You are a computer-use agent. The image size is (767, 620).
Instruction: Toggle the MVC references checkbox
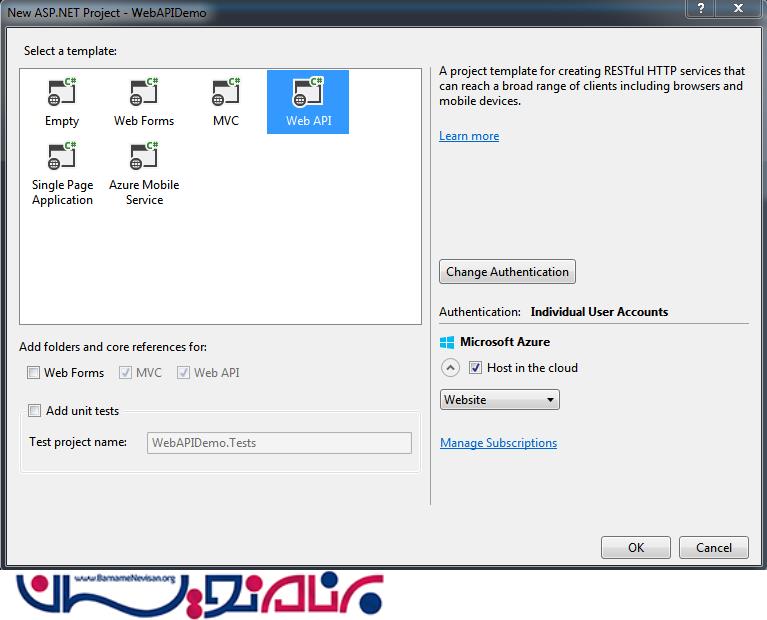[x=125, y=373]
